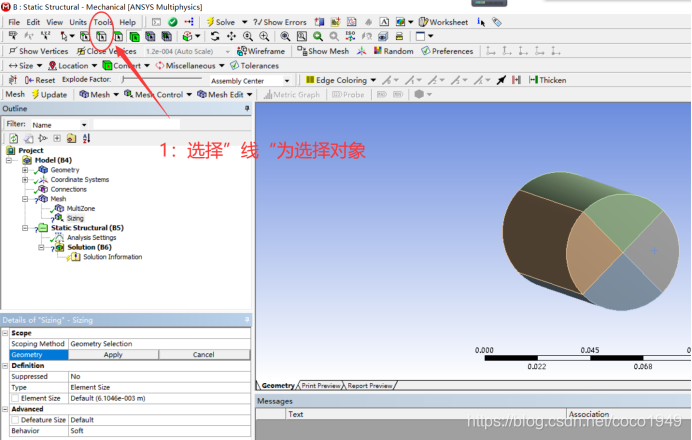
Task: Toggle Show Vertices
Action: (38, 51)
